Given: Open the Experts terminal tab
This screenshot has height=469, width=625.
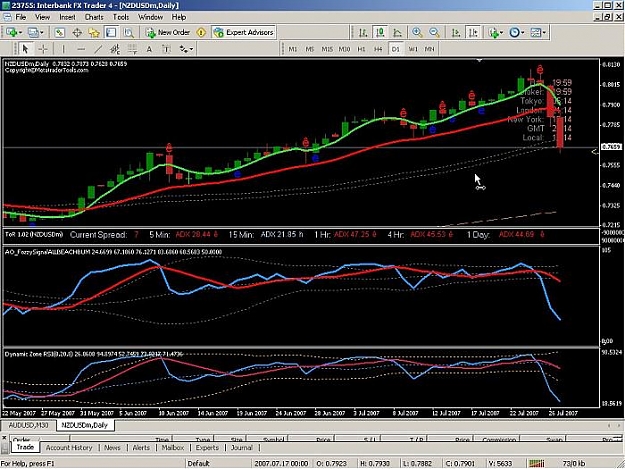Looking at the screenshot, I should 207,447.
